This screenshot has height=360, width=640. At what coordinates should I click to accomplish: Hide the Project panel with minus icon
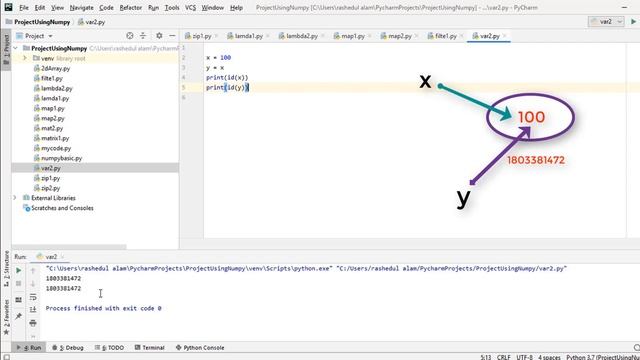172,36
